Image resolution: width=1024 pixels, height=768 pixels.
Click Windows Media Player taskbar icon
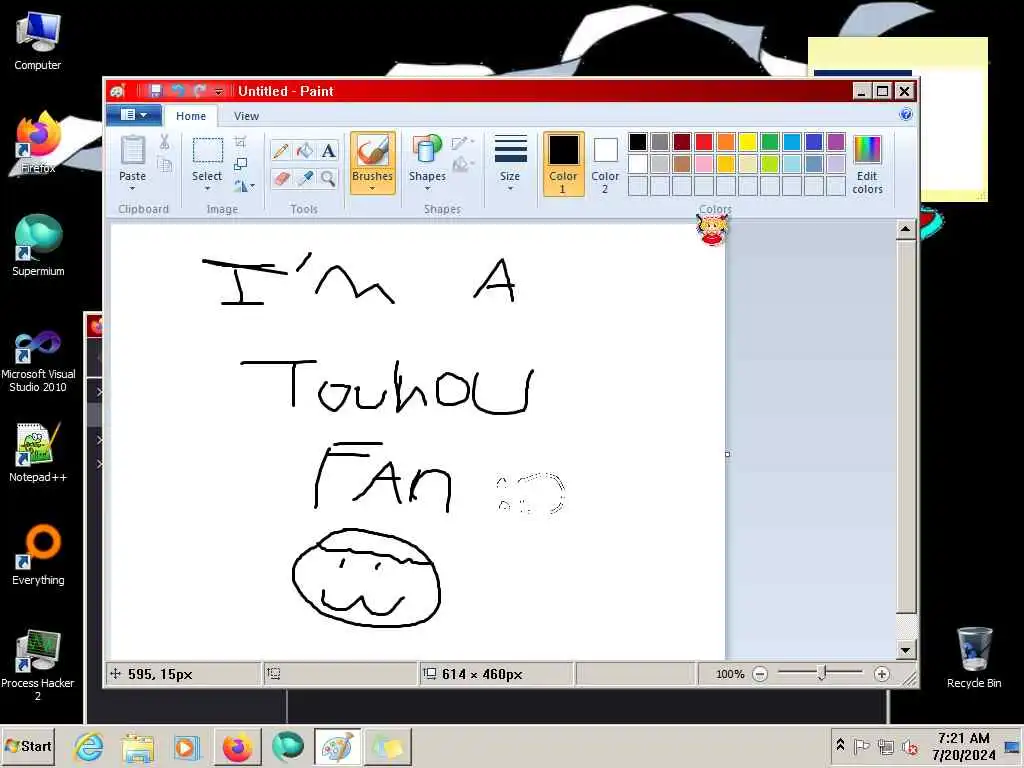pos(186,746)
